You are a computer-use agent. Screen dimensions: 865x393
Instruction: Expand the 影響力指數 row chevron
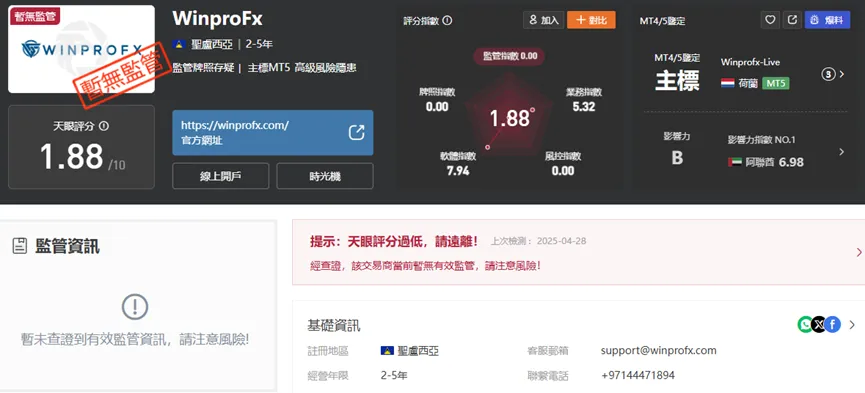(x=842, y=151)
